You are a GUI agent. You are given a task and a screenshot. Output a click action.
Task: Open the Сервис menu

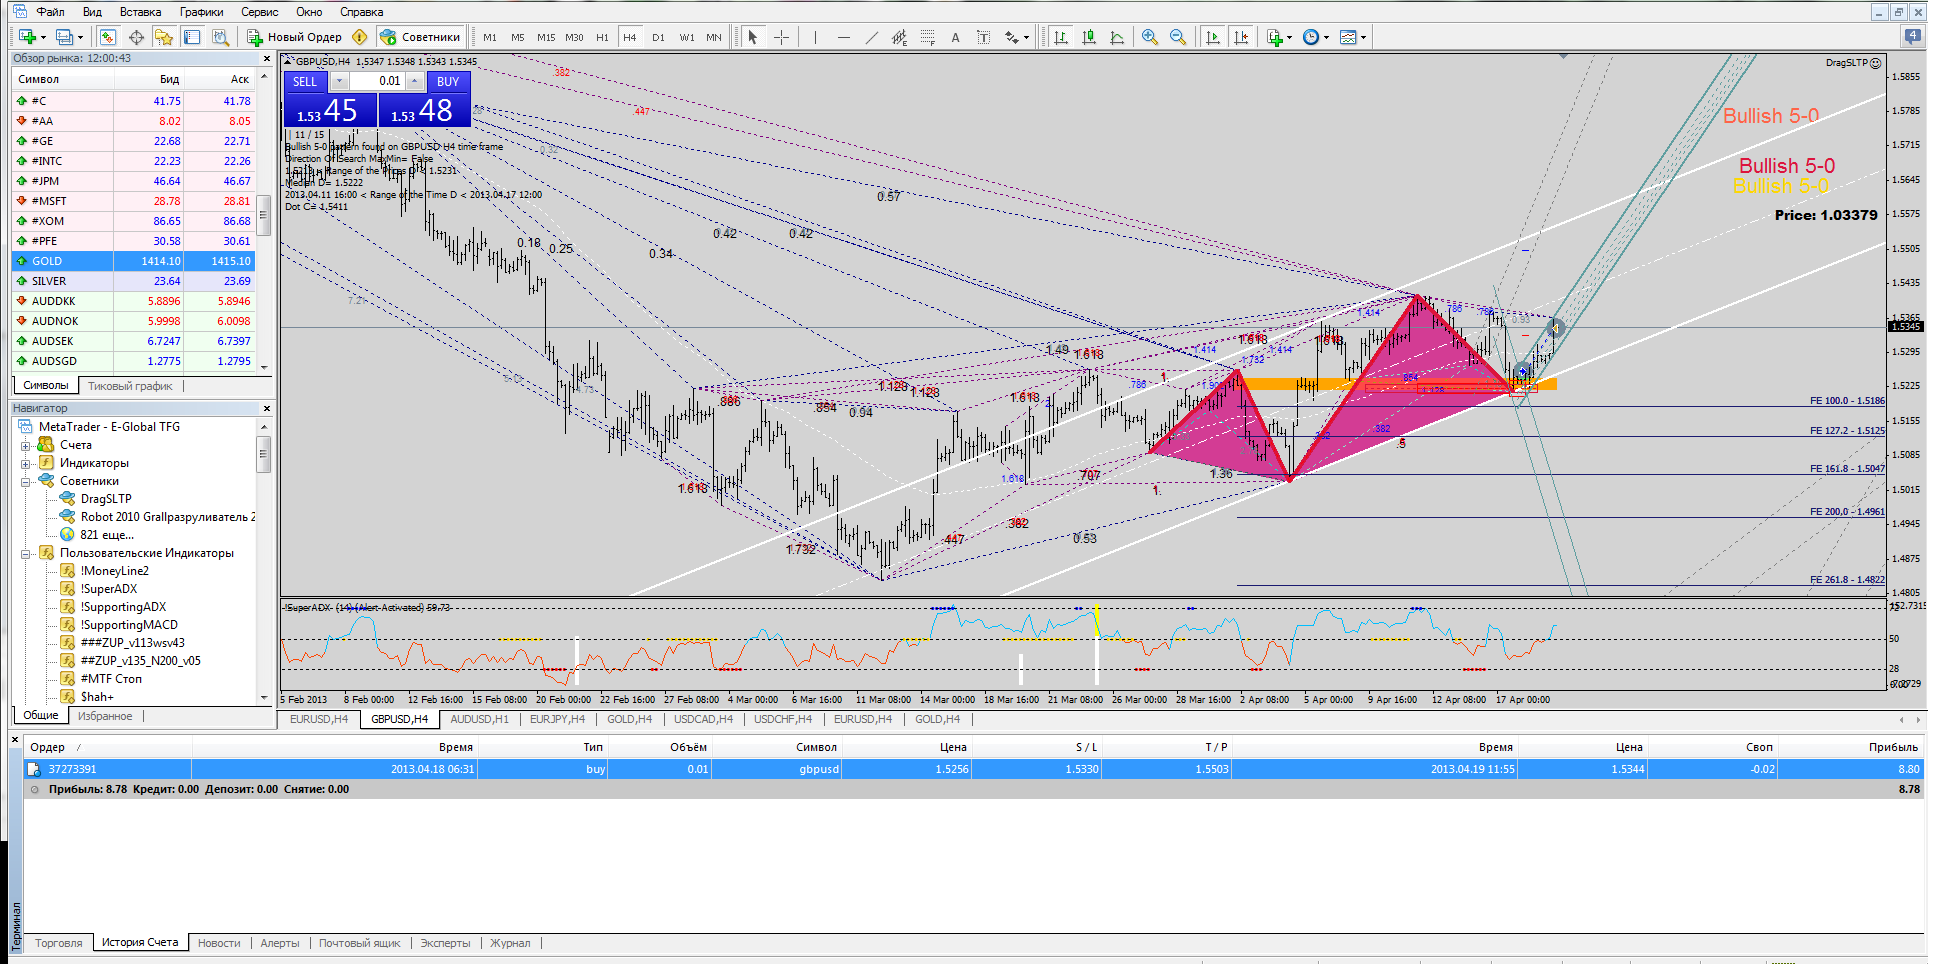pyautogui.click(x=260, y=12)
